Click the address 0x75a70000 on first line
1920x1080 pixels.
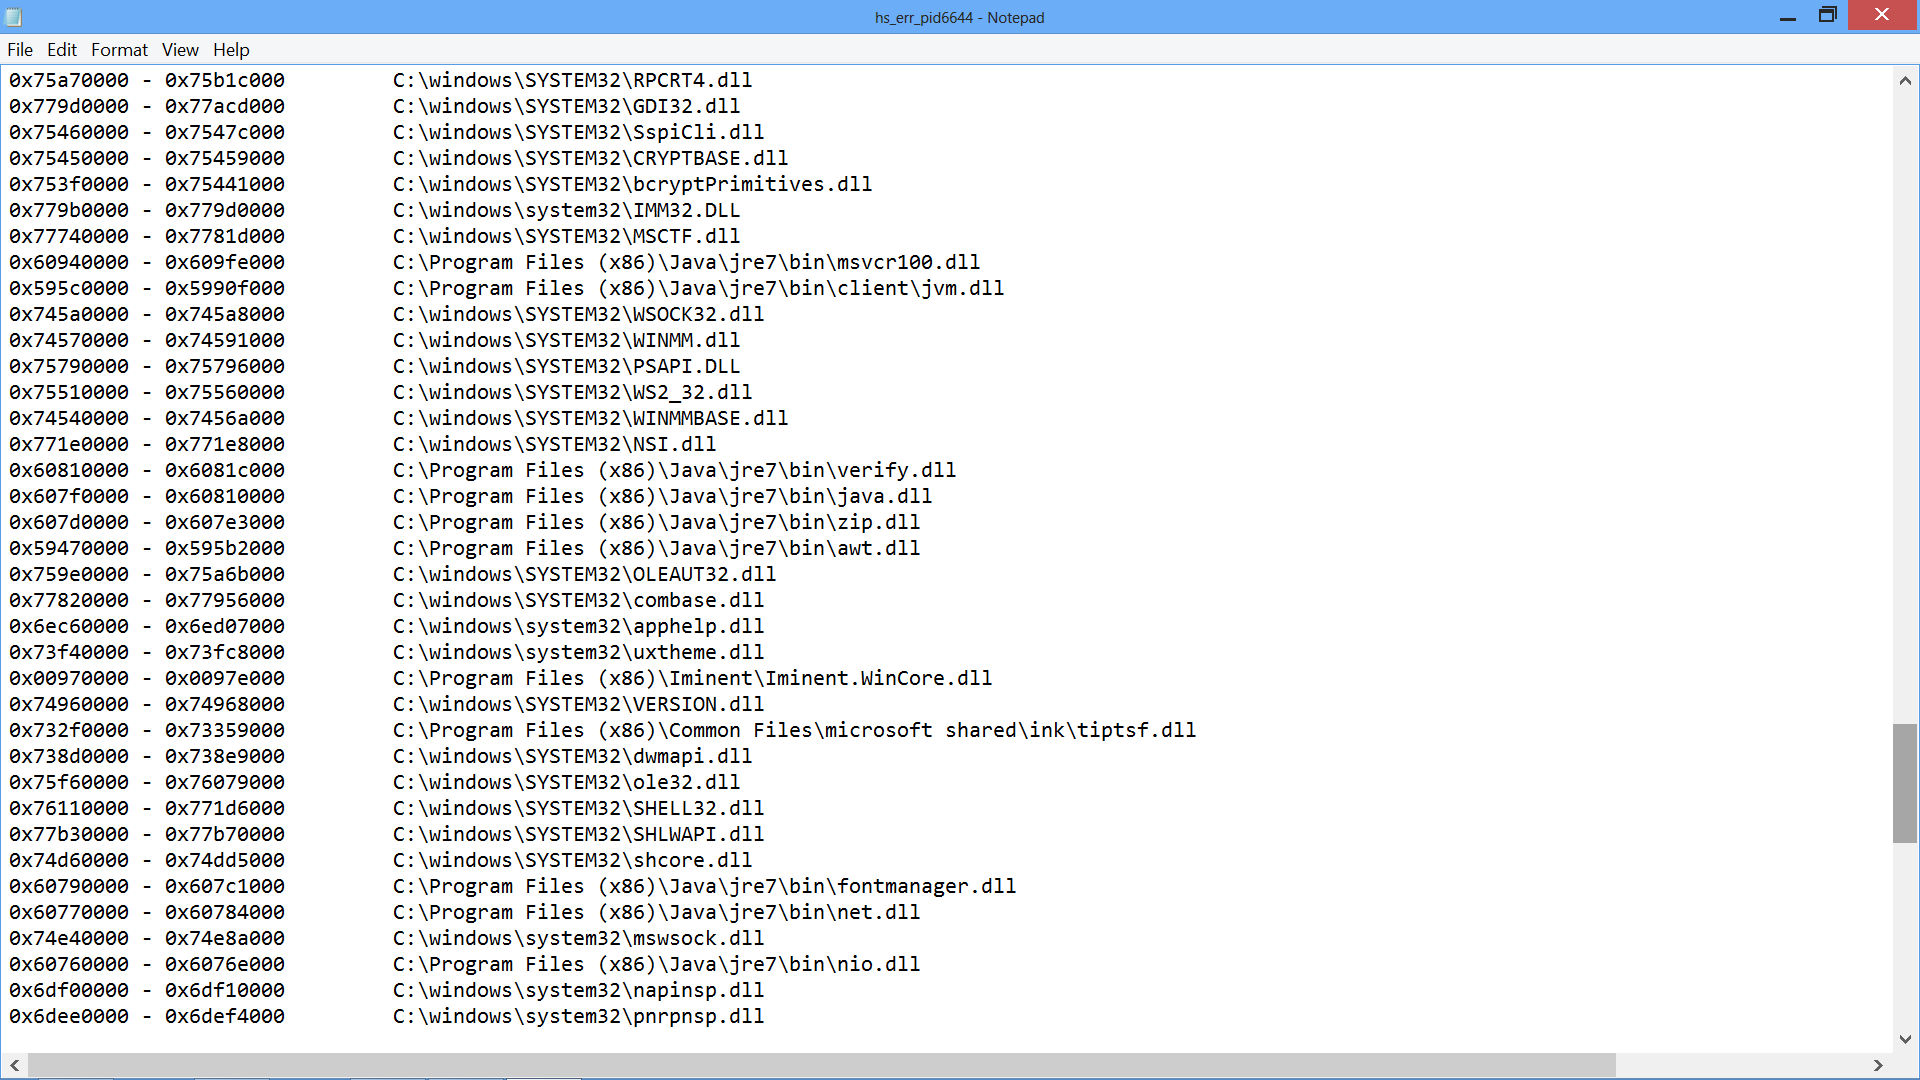tap(69, 81)
